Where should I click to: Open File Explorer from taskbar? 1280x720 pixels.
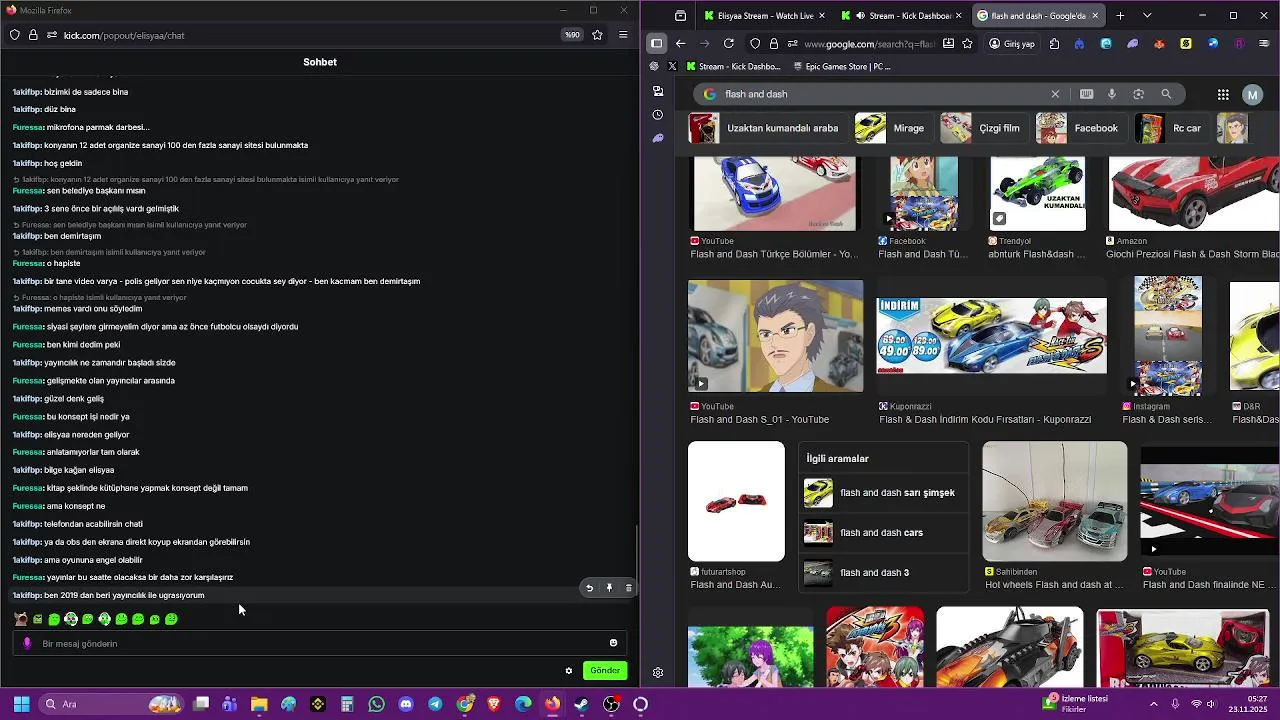(x=259, y=704)
